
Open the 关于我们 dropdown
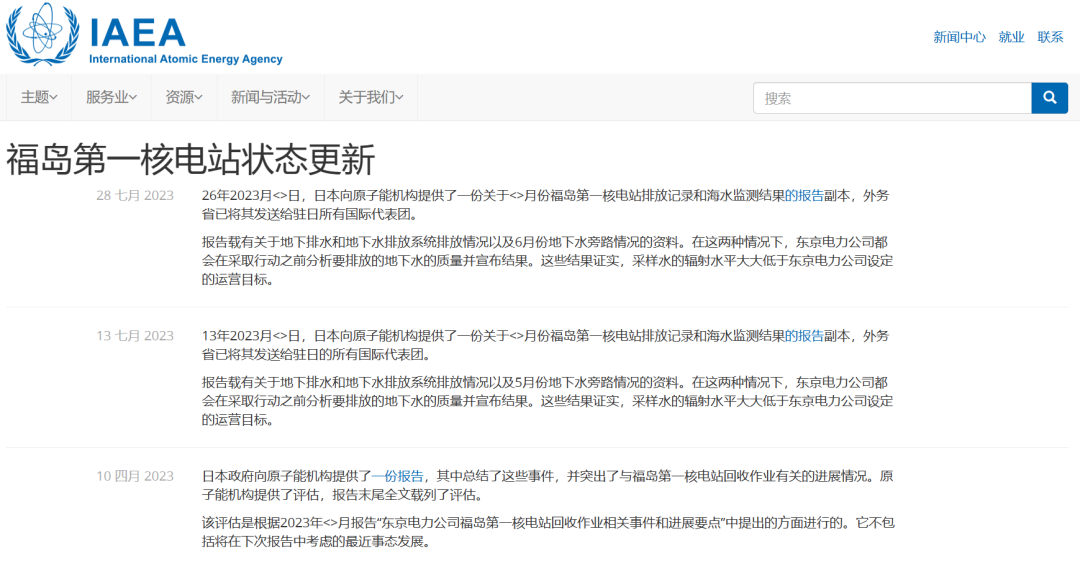point(371,98)
